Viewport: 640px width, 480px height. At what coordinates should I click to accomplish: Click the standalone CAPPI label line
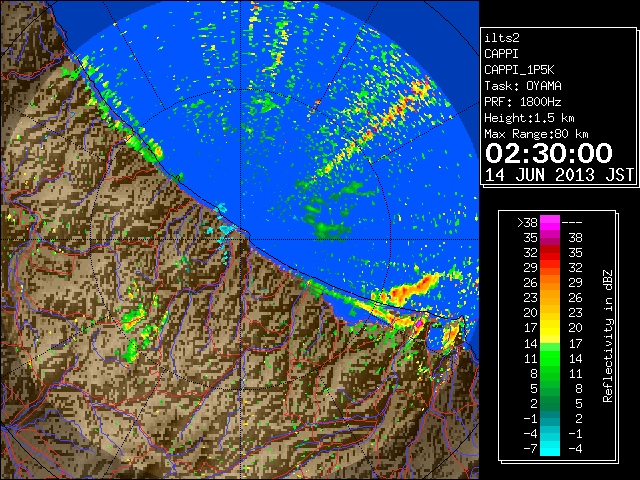501,54
